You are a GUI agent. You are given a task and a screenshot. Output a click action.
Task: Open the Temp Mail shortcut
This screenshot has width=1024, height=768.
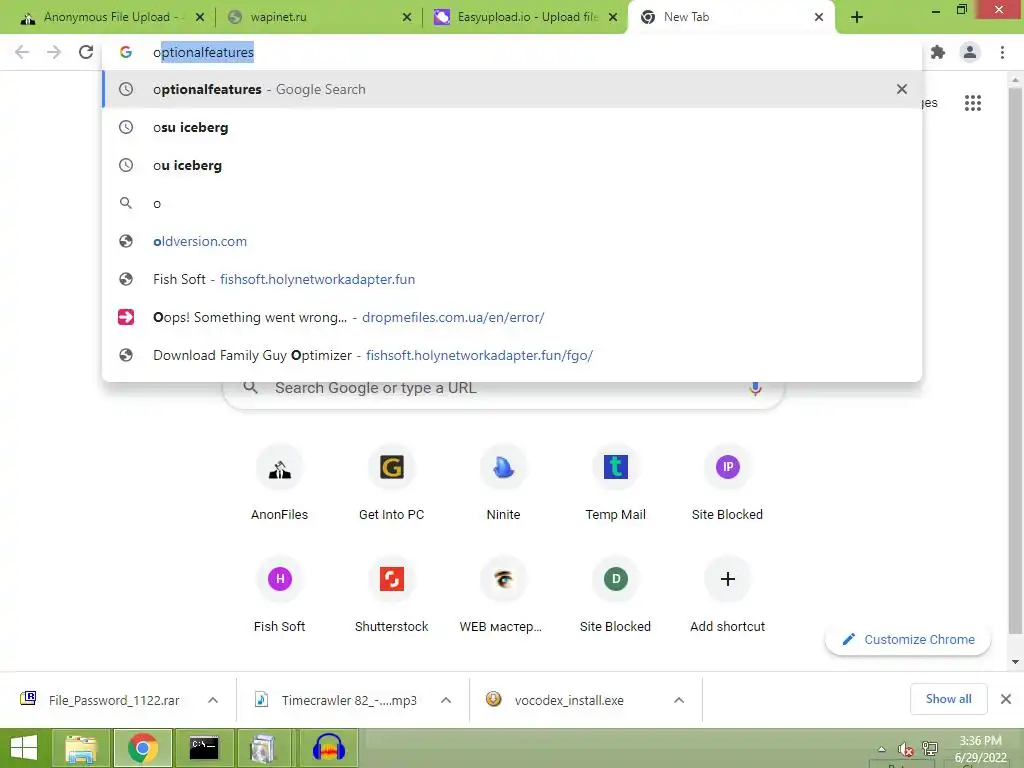click(615, 484)
